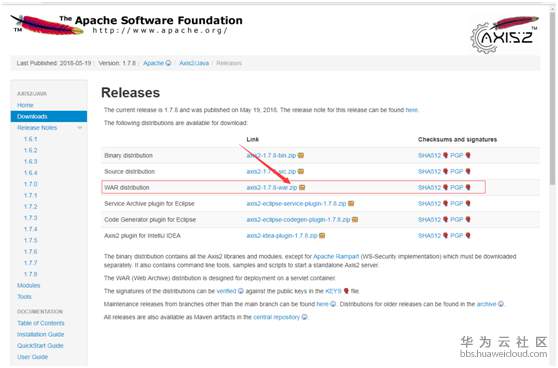Open the KEYS file link
Viewport: 558px width, 368px height.
pos(333,291)
